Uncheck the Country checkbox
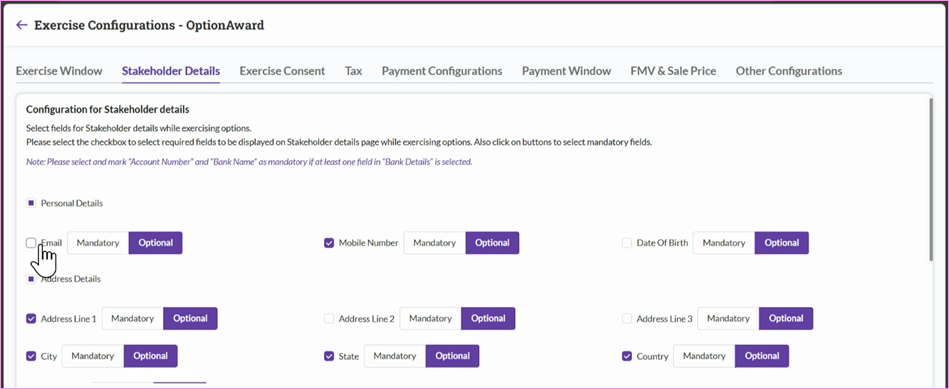 (627, 356)
